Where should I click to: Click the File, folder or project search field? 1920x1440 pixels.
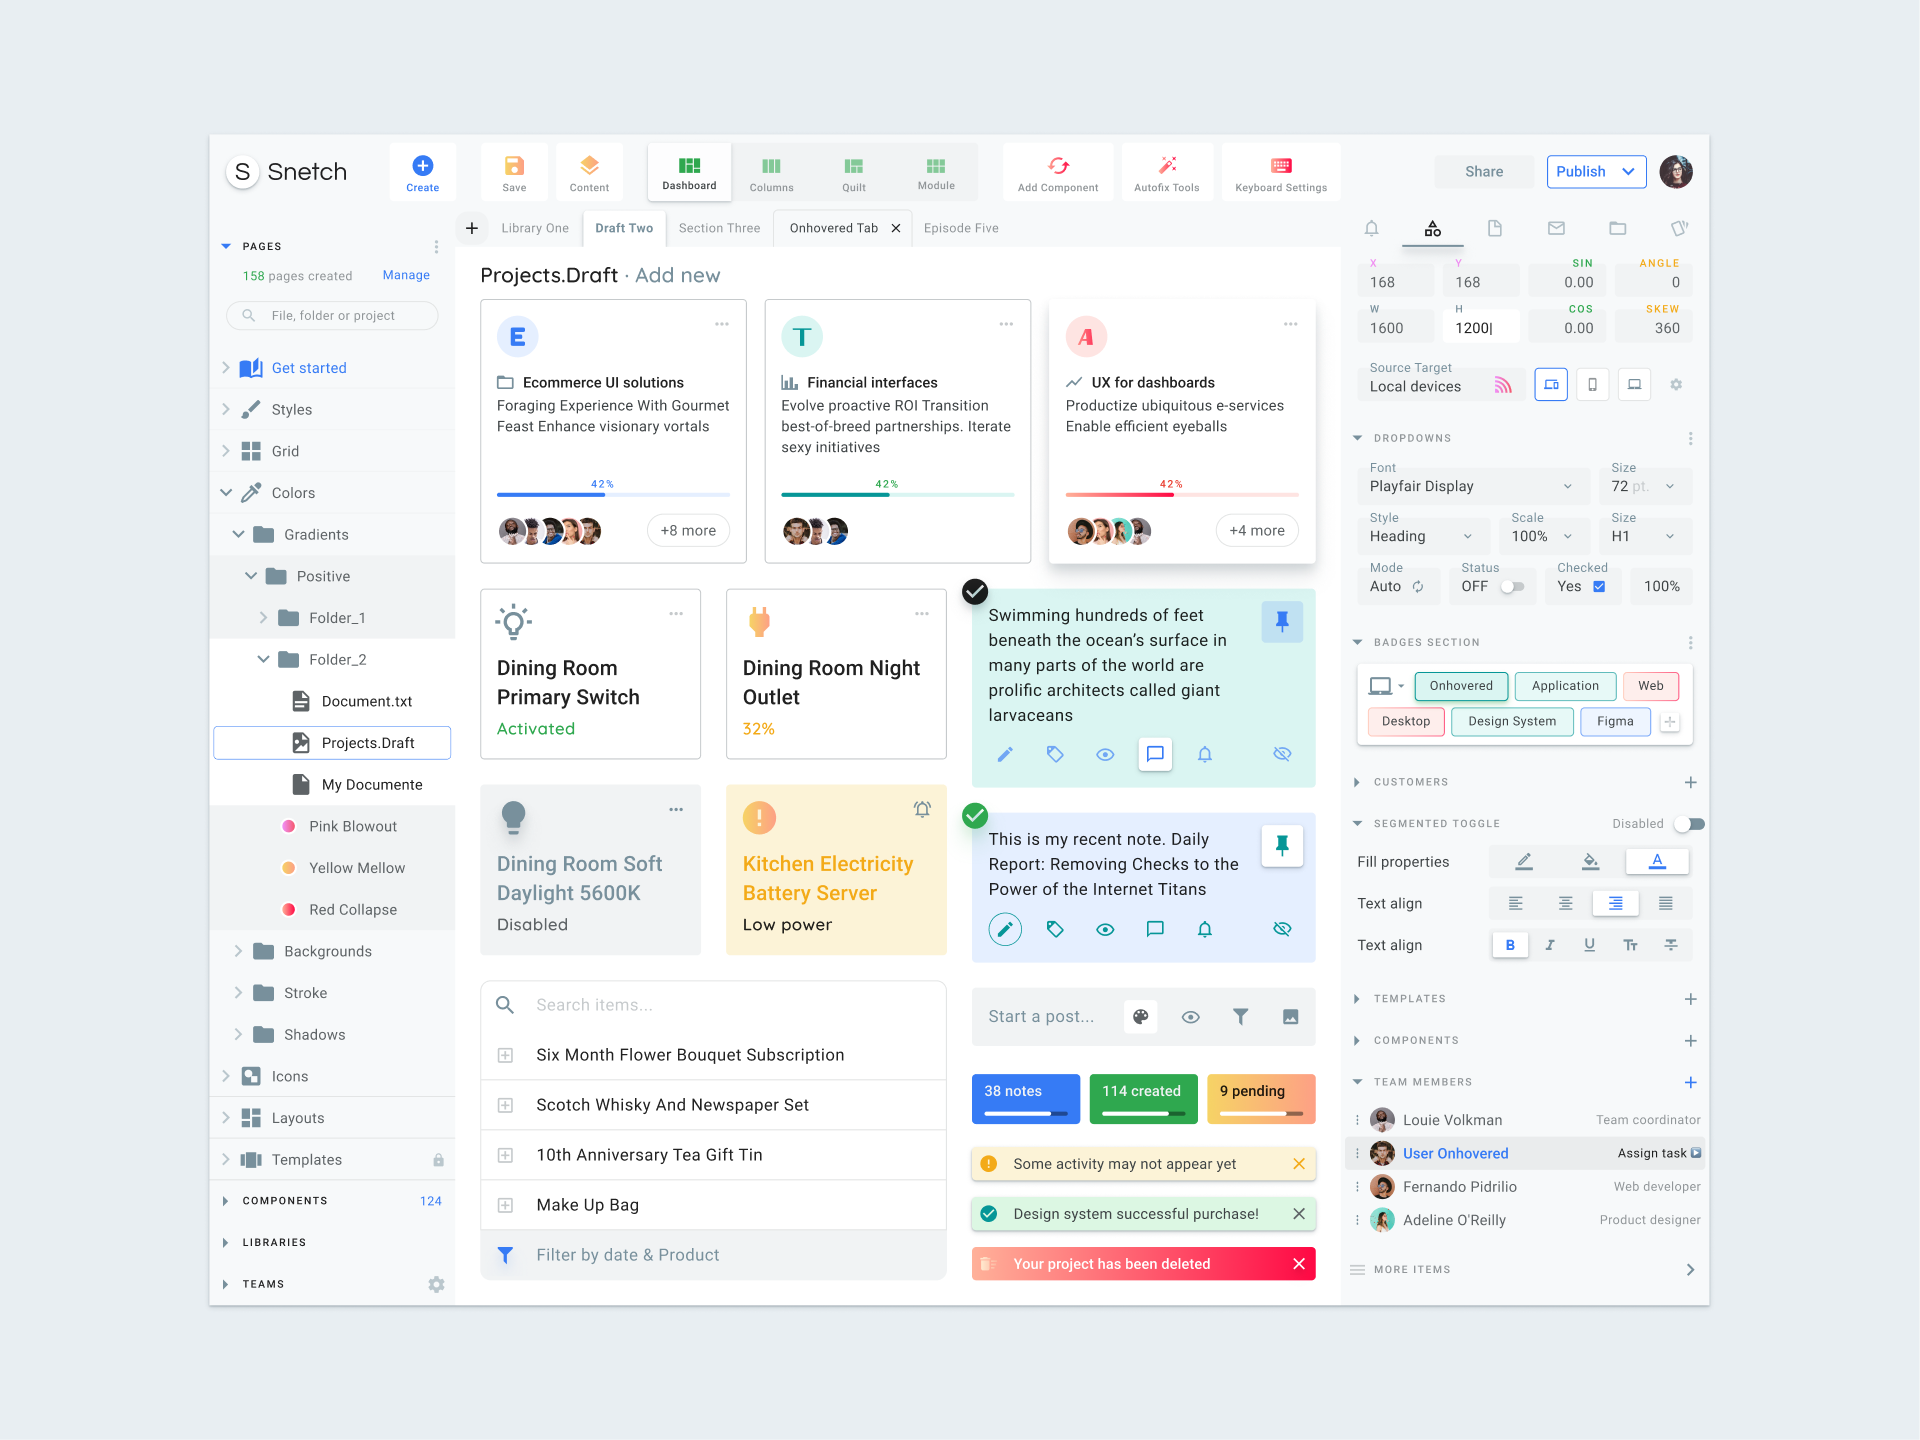click(x=332, y=315)
